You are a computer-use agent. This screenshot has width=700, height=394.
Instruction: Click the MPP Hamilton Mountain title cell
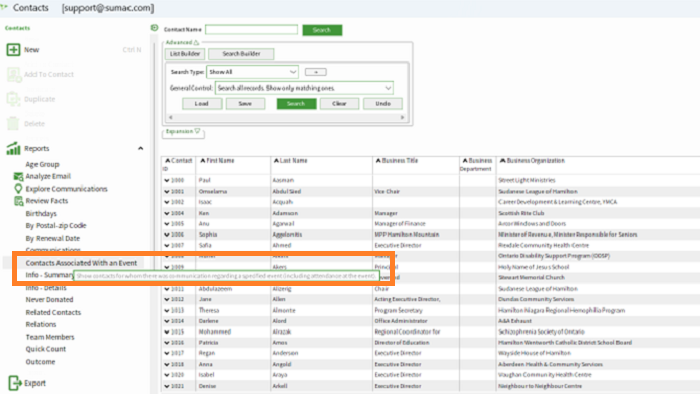[407, 235]
